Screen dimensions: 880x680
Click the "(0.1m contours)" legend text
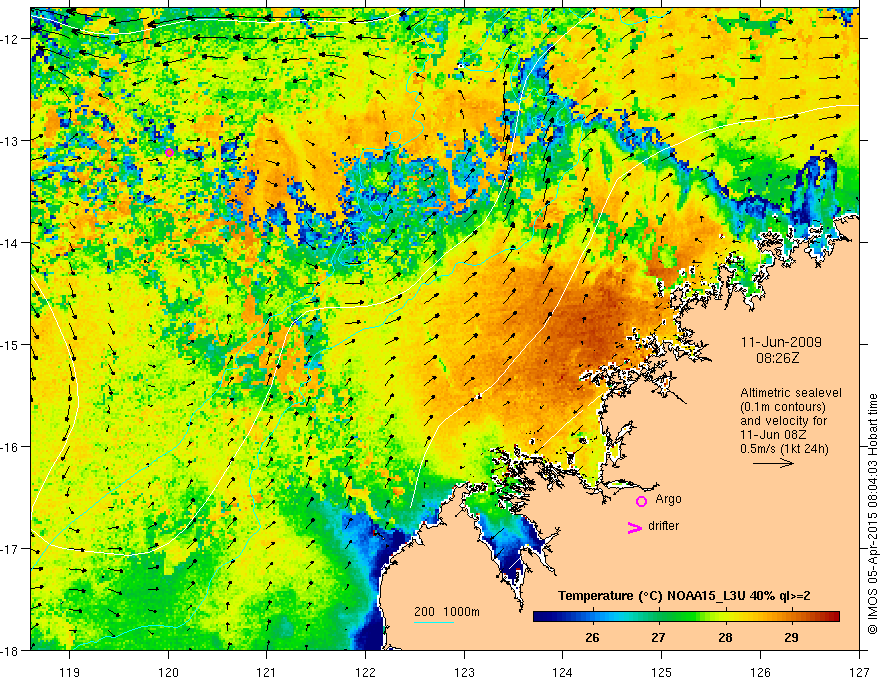783,407
